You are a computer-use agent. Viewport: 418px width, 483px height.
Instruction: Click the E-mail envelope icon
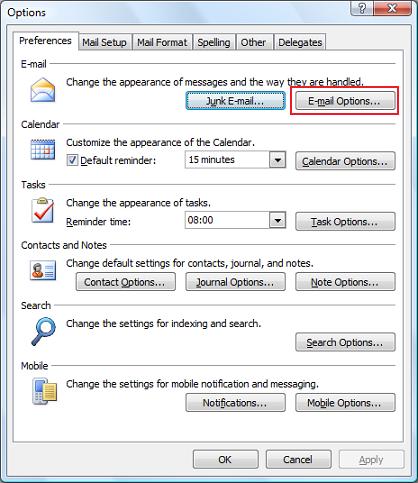click(43, 90)
